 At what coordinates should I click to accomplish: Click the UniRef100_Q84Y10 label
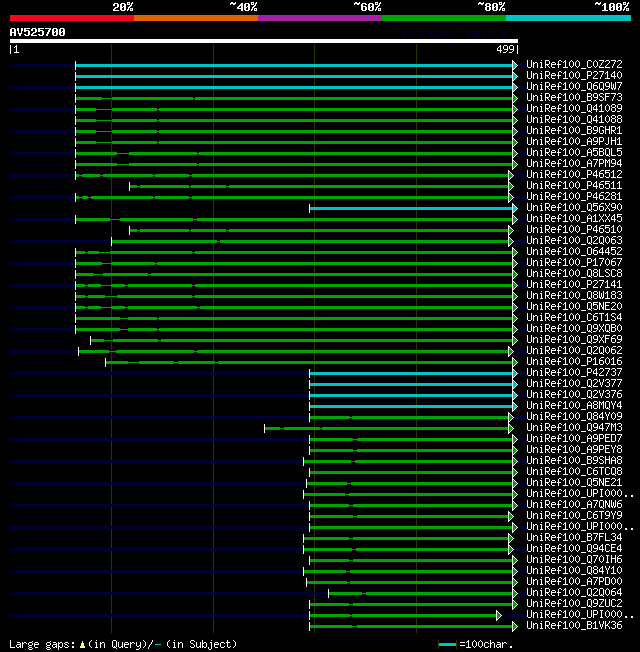(x=574, y=571)
